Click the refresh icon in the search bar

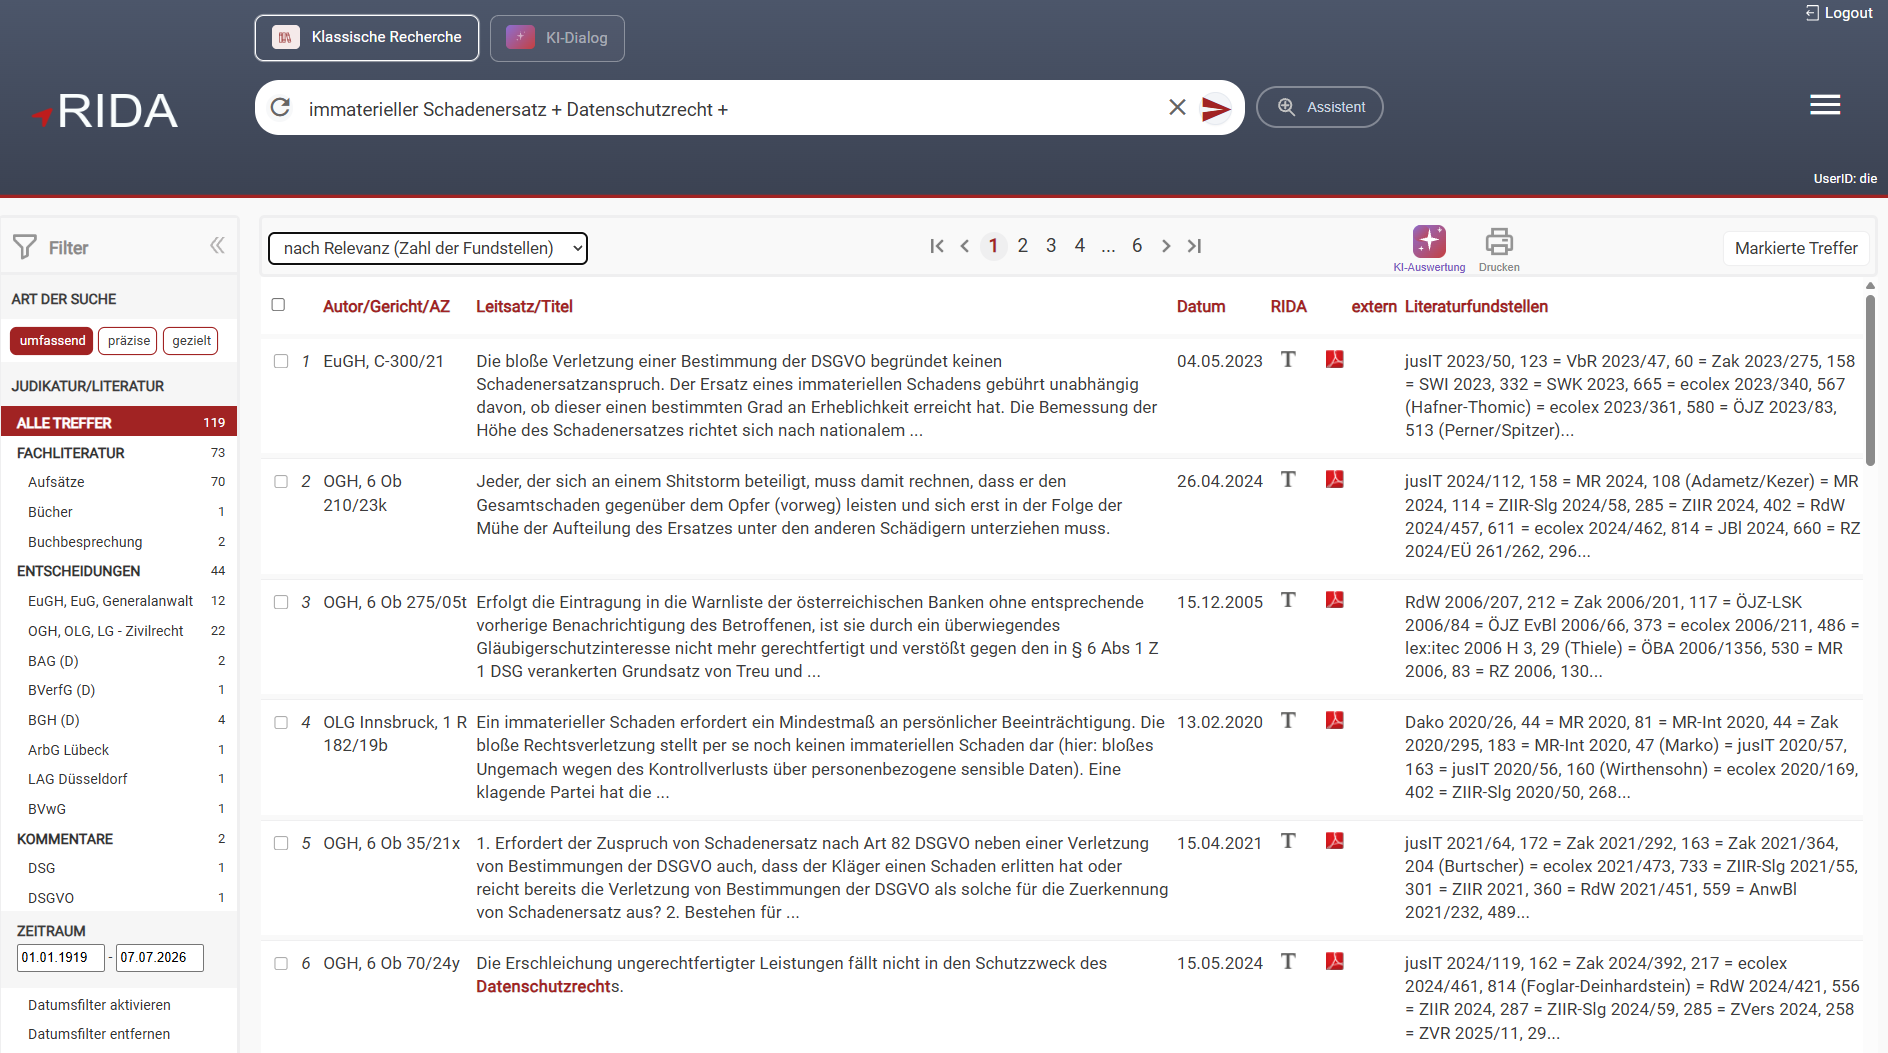(281, 107)
